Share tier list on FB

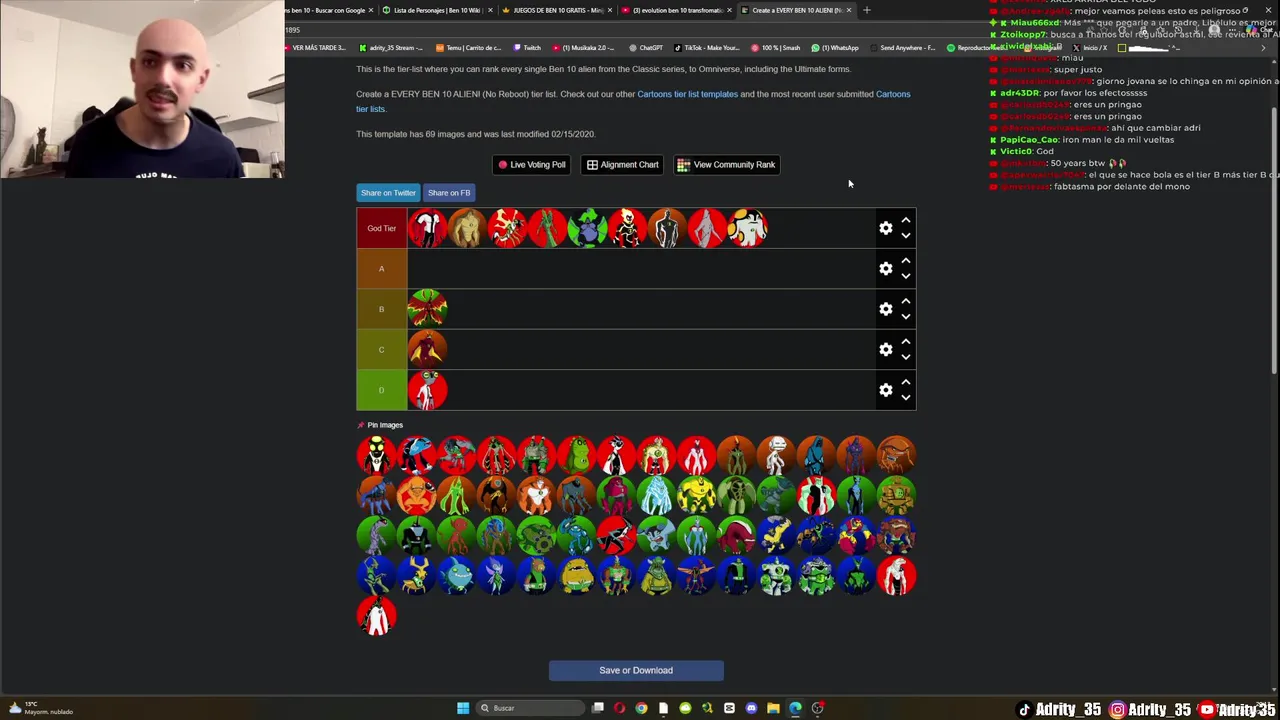[449, 193]
